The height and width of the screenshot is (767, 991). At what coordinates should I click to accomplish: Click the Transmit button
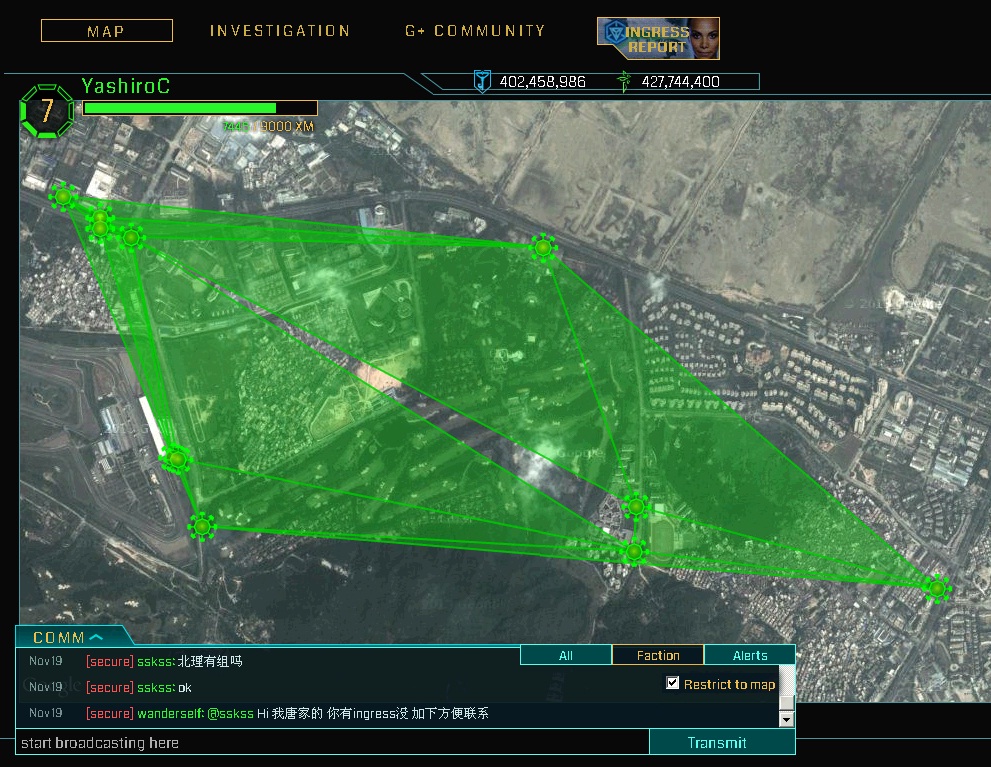[x=722, y=742]
